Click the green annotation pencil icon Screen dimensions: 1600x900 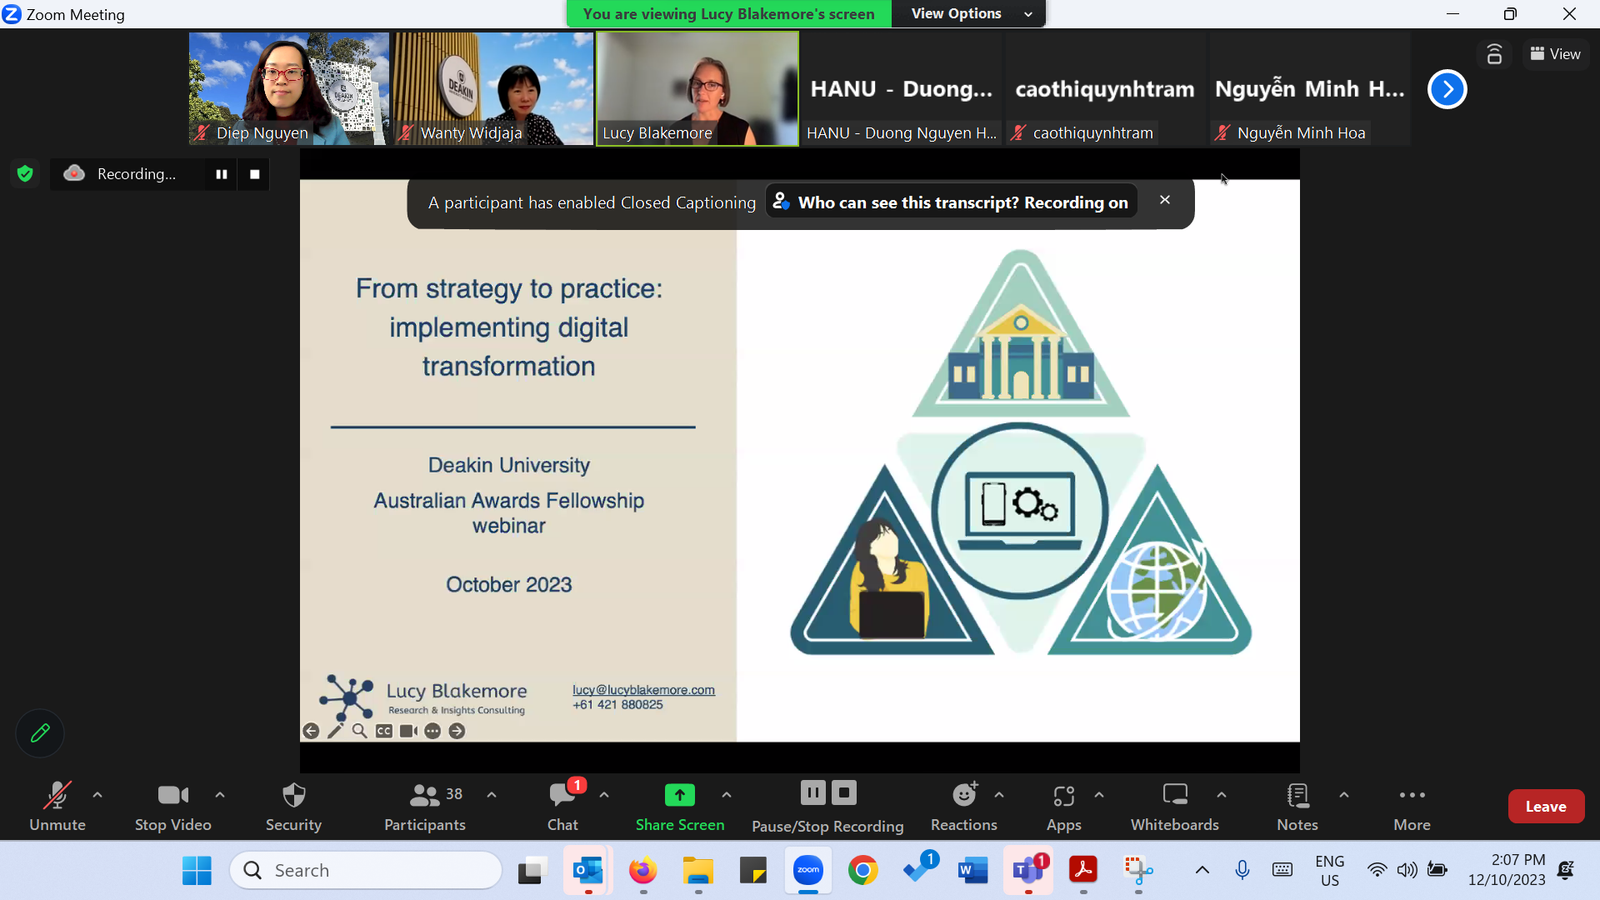[40, 733]
